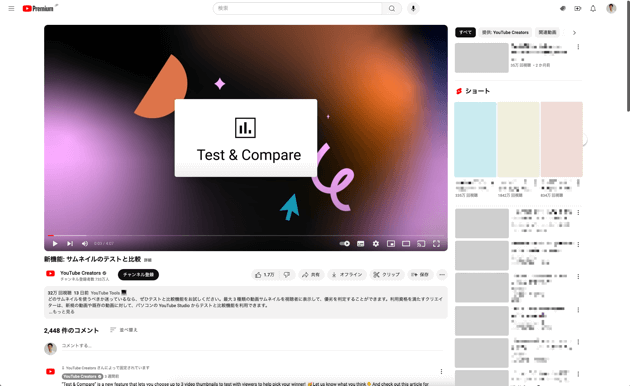The width and height of the screenshot is (630, 386).
Task: Click the 2,448 件のコメント heading
Action: click(71, 330)
